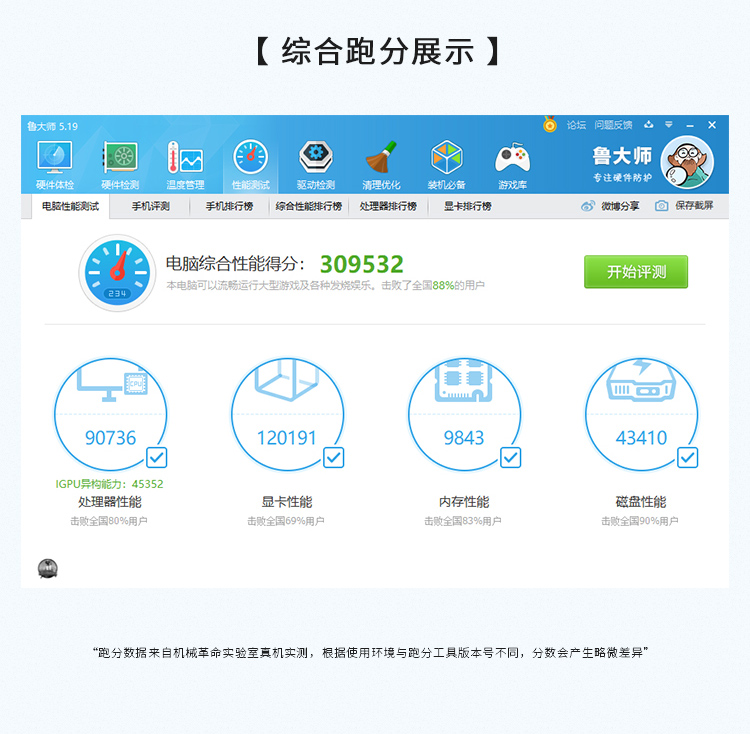The height and width of the screenshot is (734, 750).
Task: Click the overall score 309532
Action: point(362,264)
